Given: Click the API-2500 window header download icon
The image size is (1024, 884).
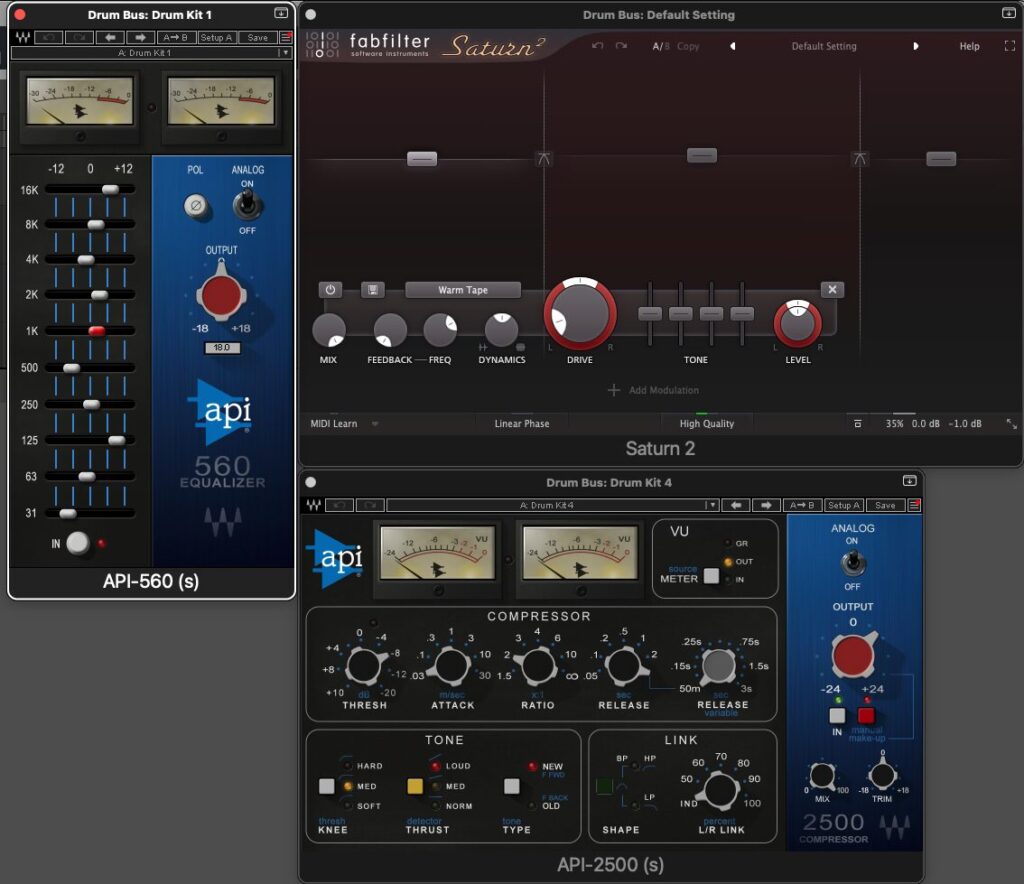Looking at the screenshot, I should pos(909,481).
